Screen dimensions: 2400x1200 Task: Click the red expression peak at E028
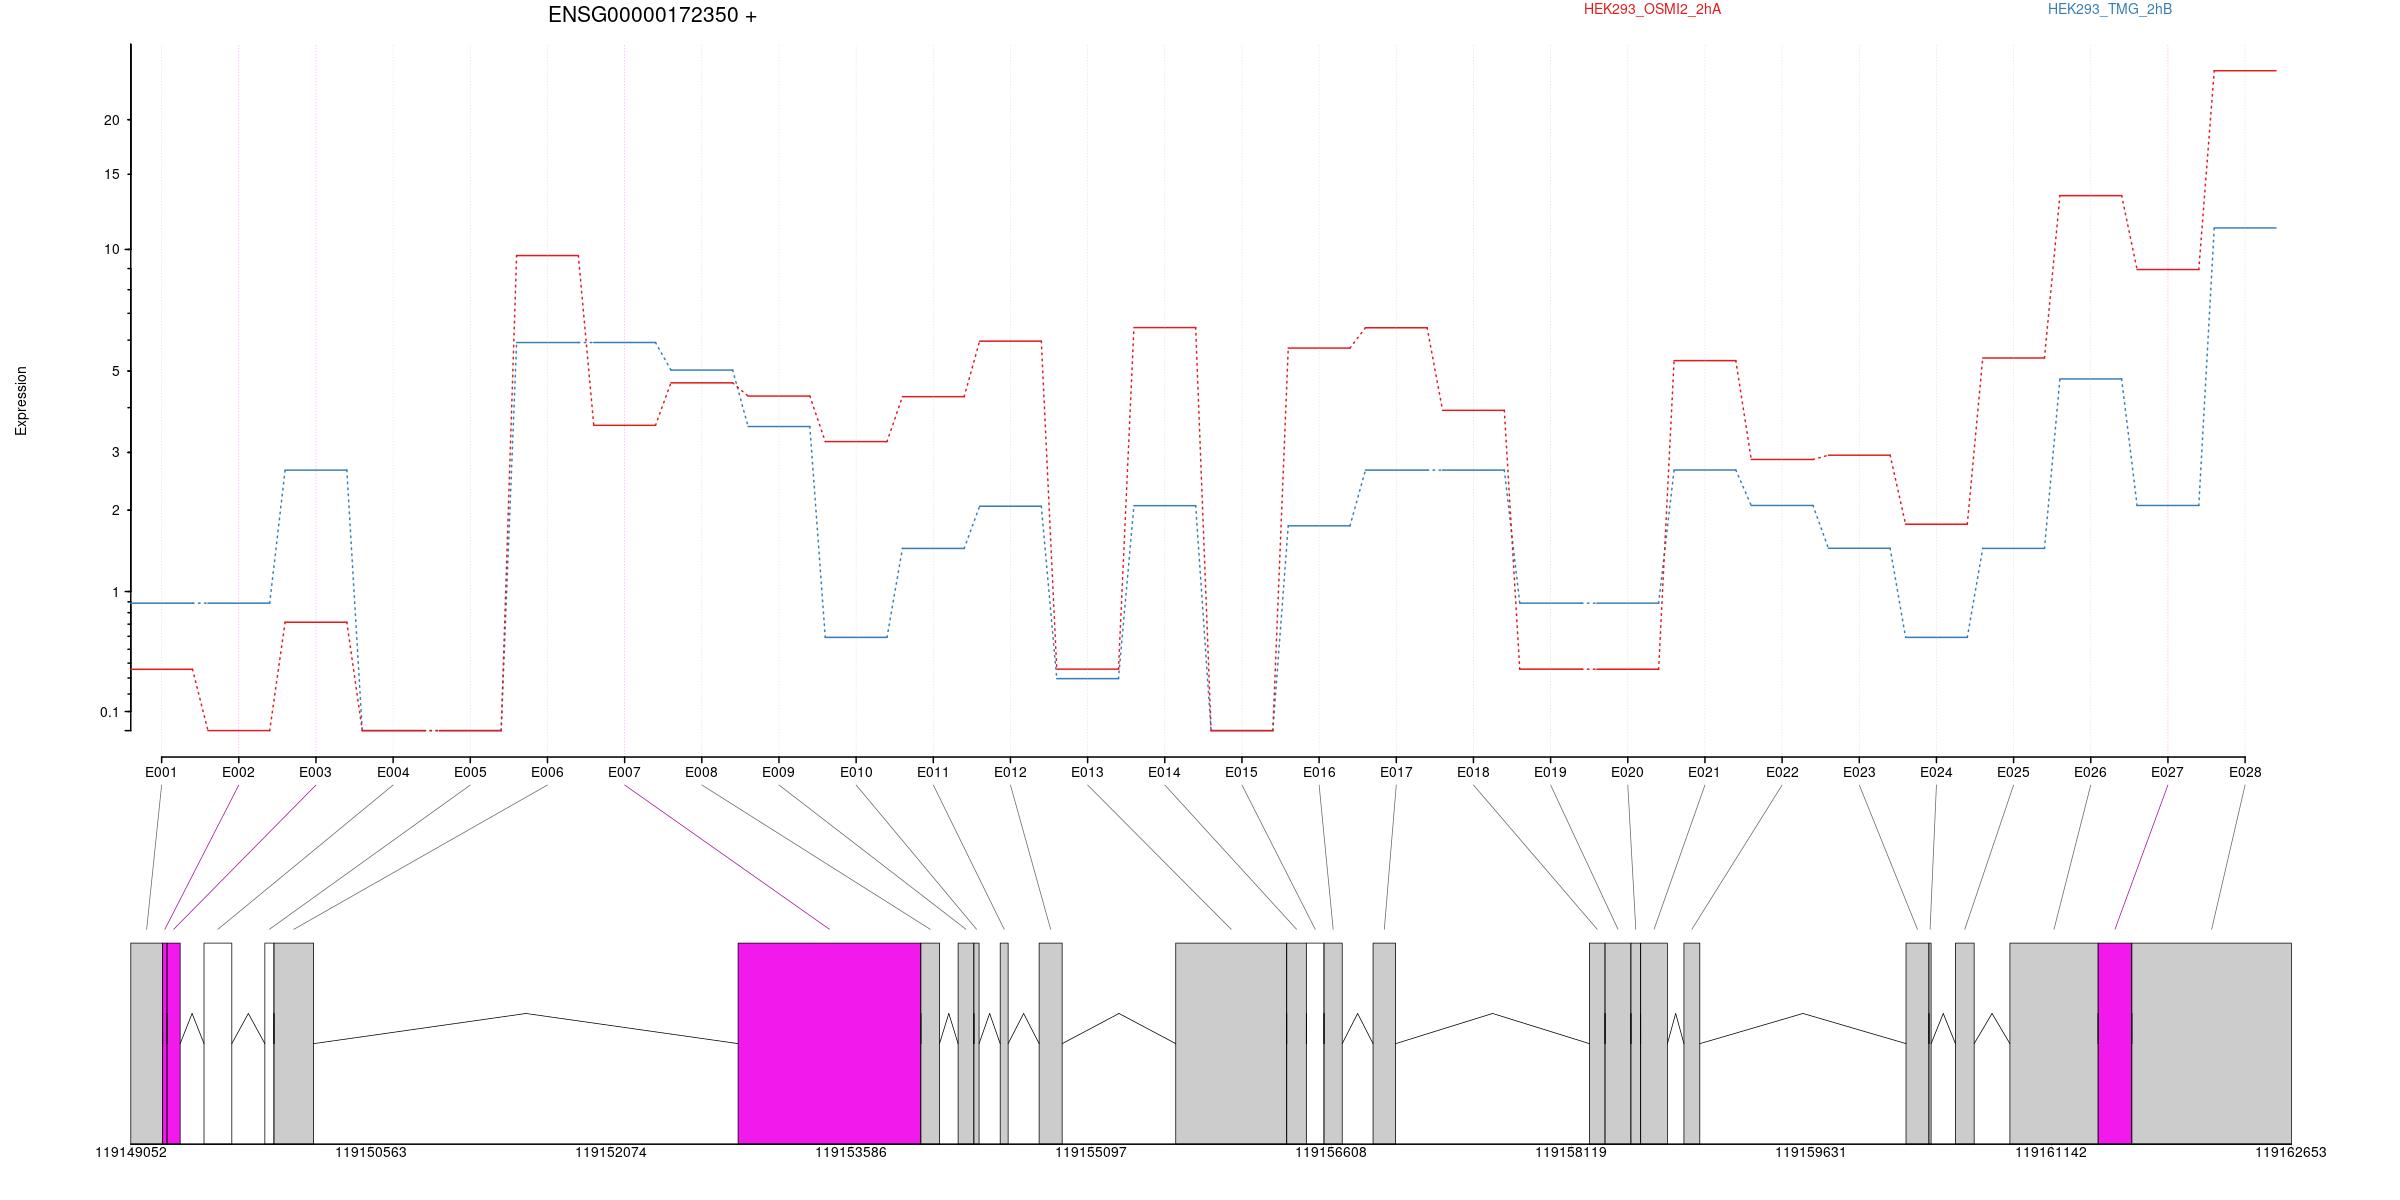pyautogui.click(x=2245, y=71)
